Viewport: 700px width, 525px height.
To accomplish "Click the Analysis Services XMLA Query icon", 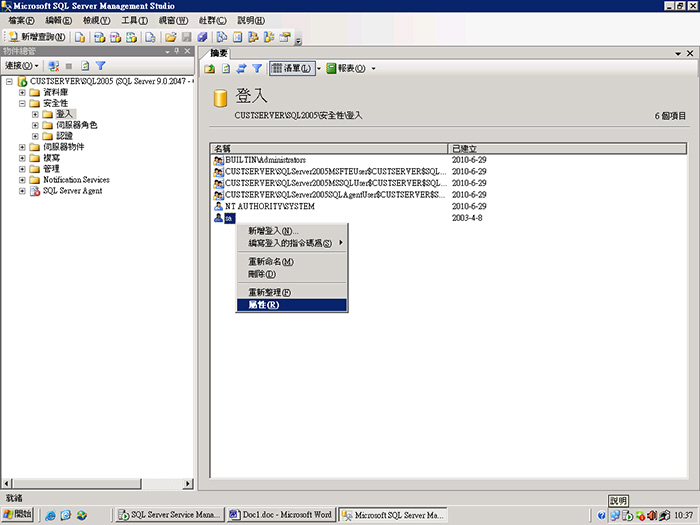I will (x=131, y=37).
